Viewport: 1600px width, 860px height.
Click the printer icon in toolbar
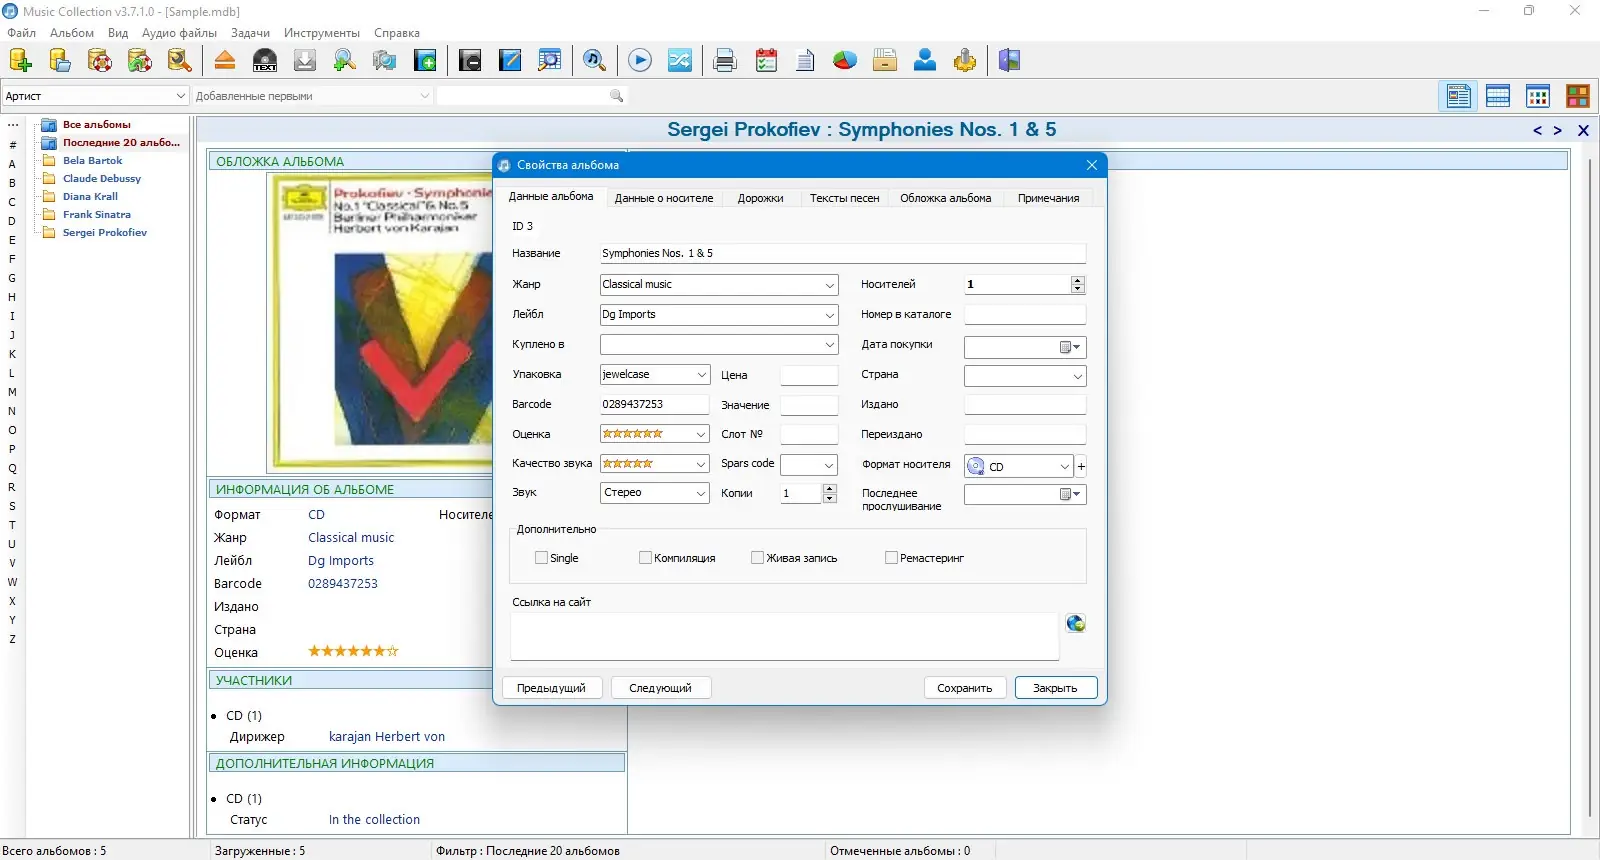click(725, 61)
